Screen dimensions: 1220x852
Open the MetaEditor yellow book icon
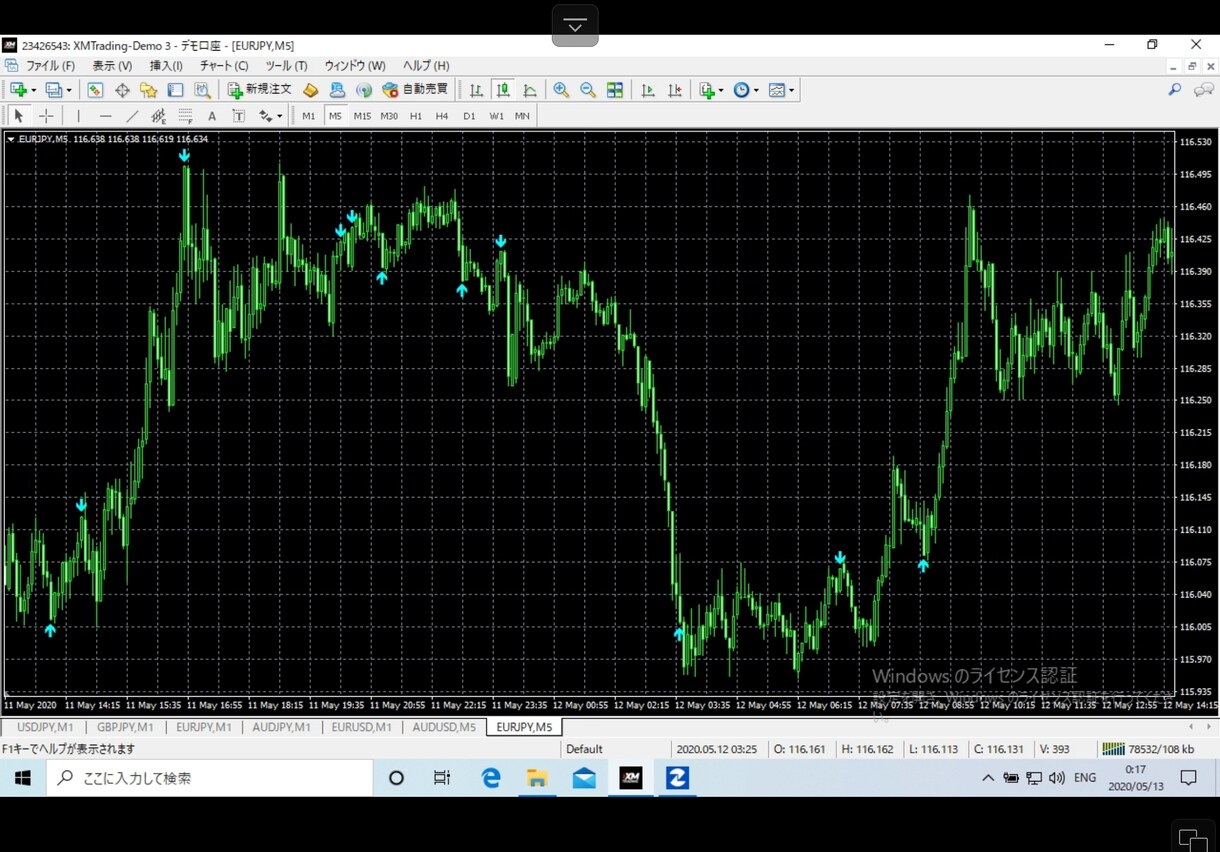pos(310,90)
